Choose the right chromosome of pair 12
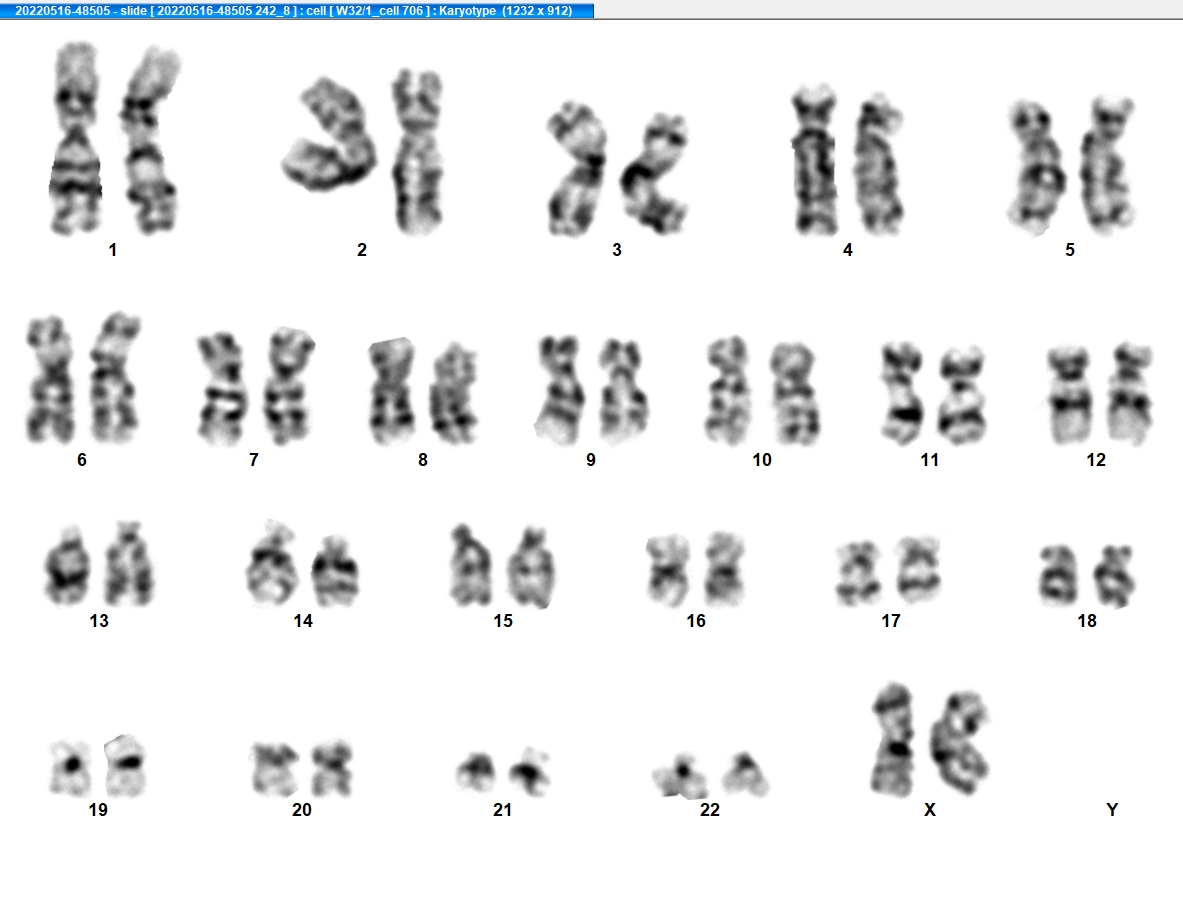 pos(1131,393)
